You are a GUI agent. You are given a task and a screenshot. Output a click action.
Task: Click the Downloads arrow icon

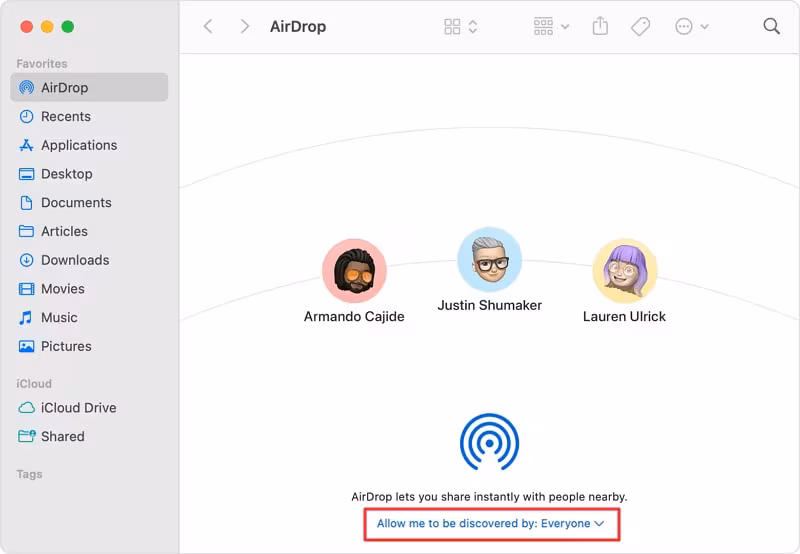(x=27, y=260)
